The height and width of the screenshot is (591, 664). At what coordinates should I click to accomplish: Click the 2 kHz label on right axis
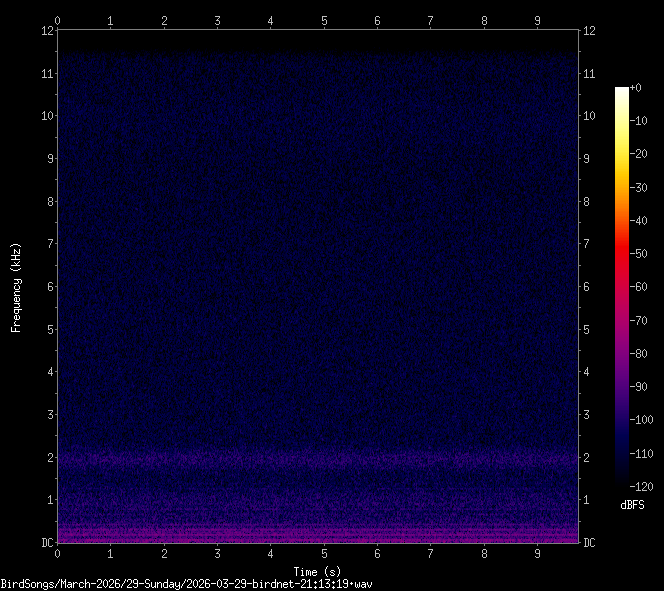point(588,457)
